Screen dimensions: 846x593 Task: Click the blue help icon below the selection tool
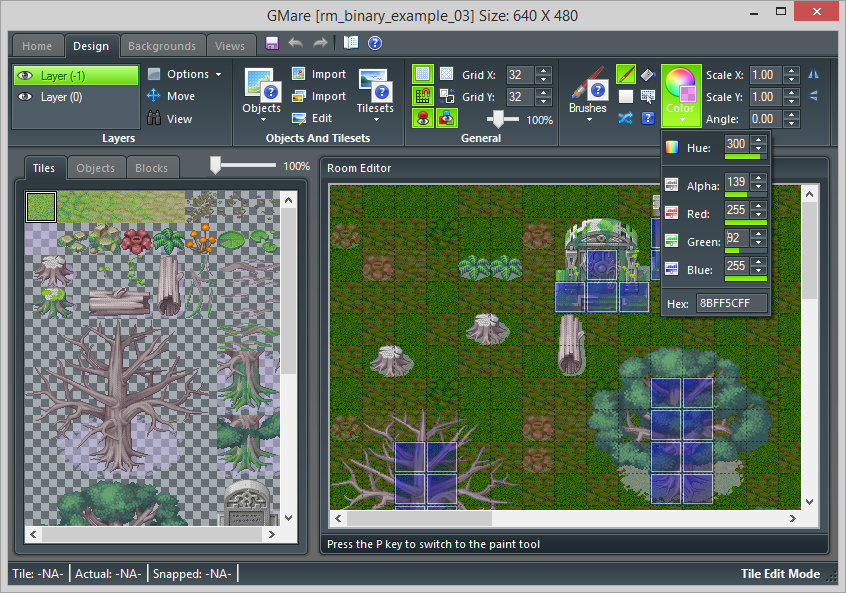[648, 118]
